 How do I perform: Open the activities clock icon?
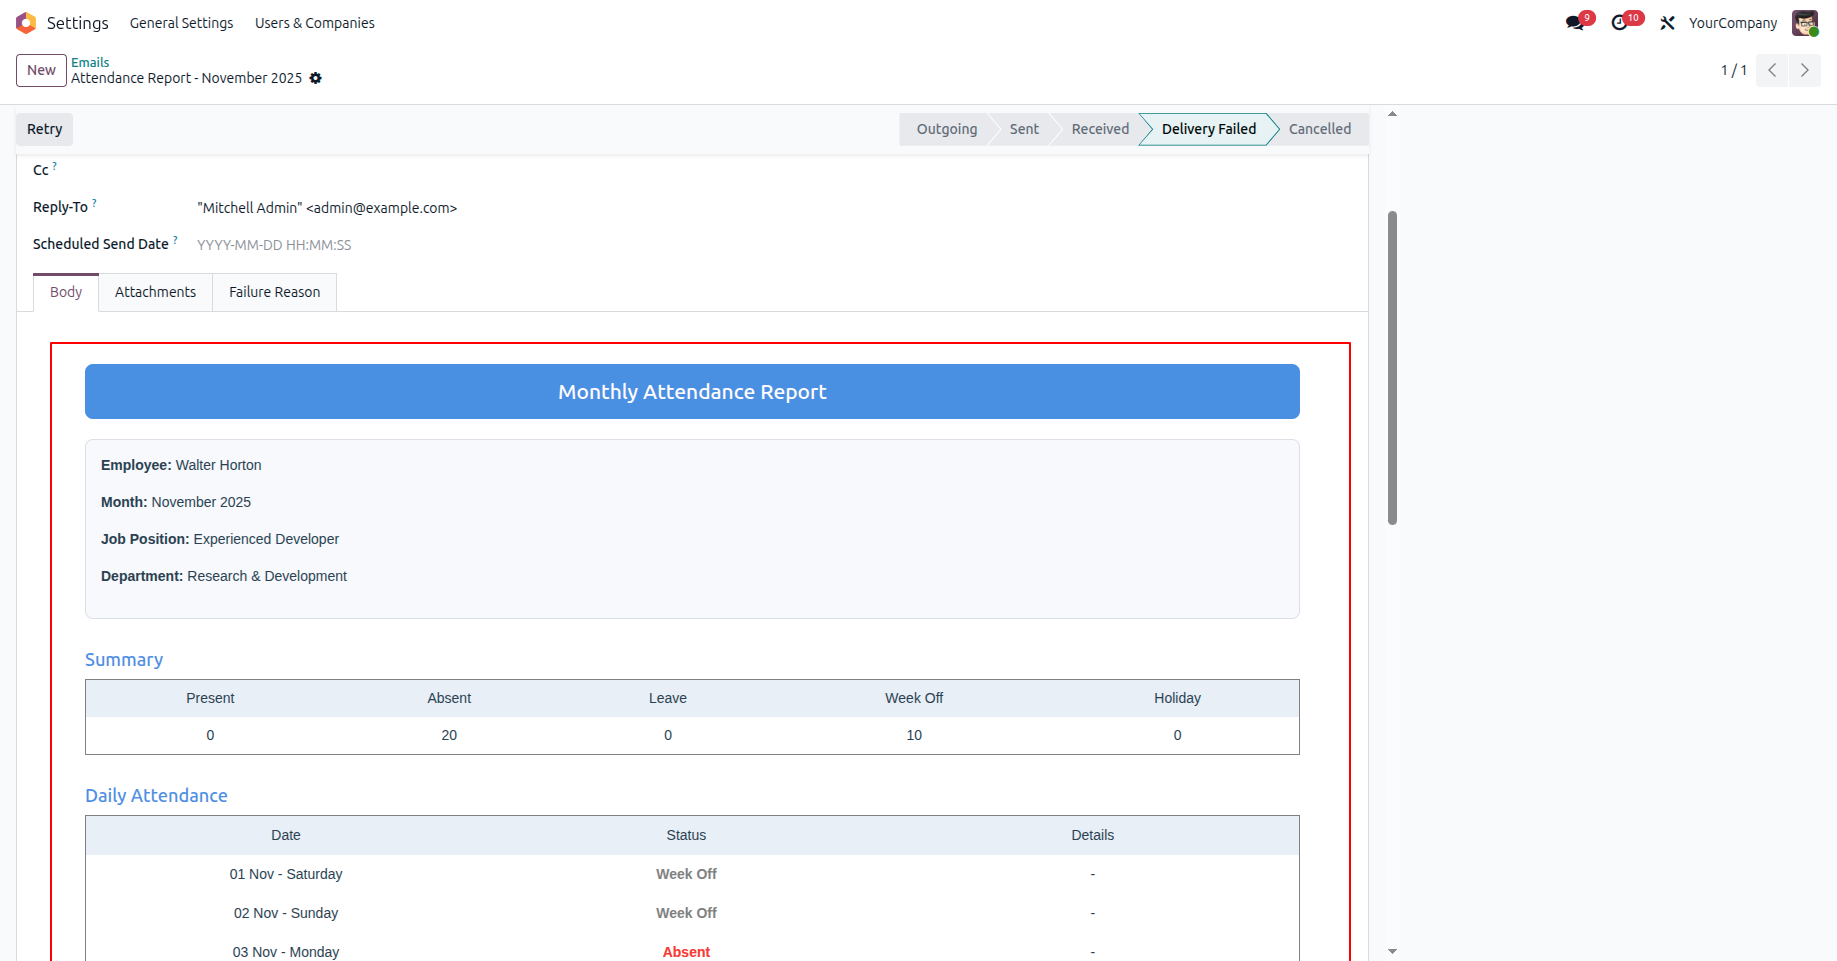(1621, 21)
